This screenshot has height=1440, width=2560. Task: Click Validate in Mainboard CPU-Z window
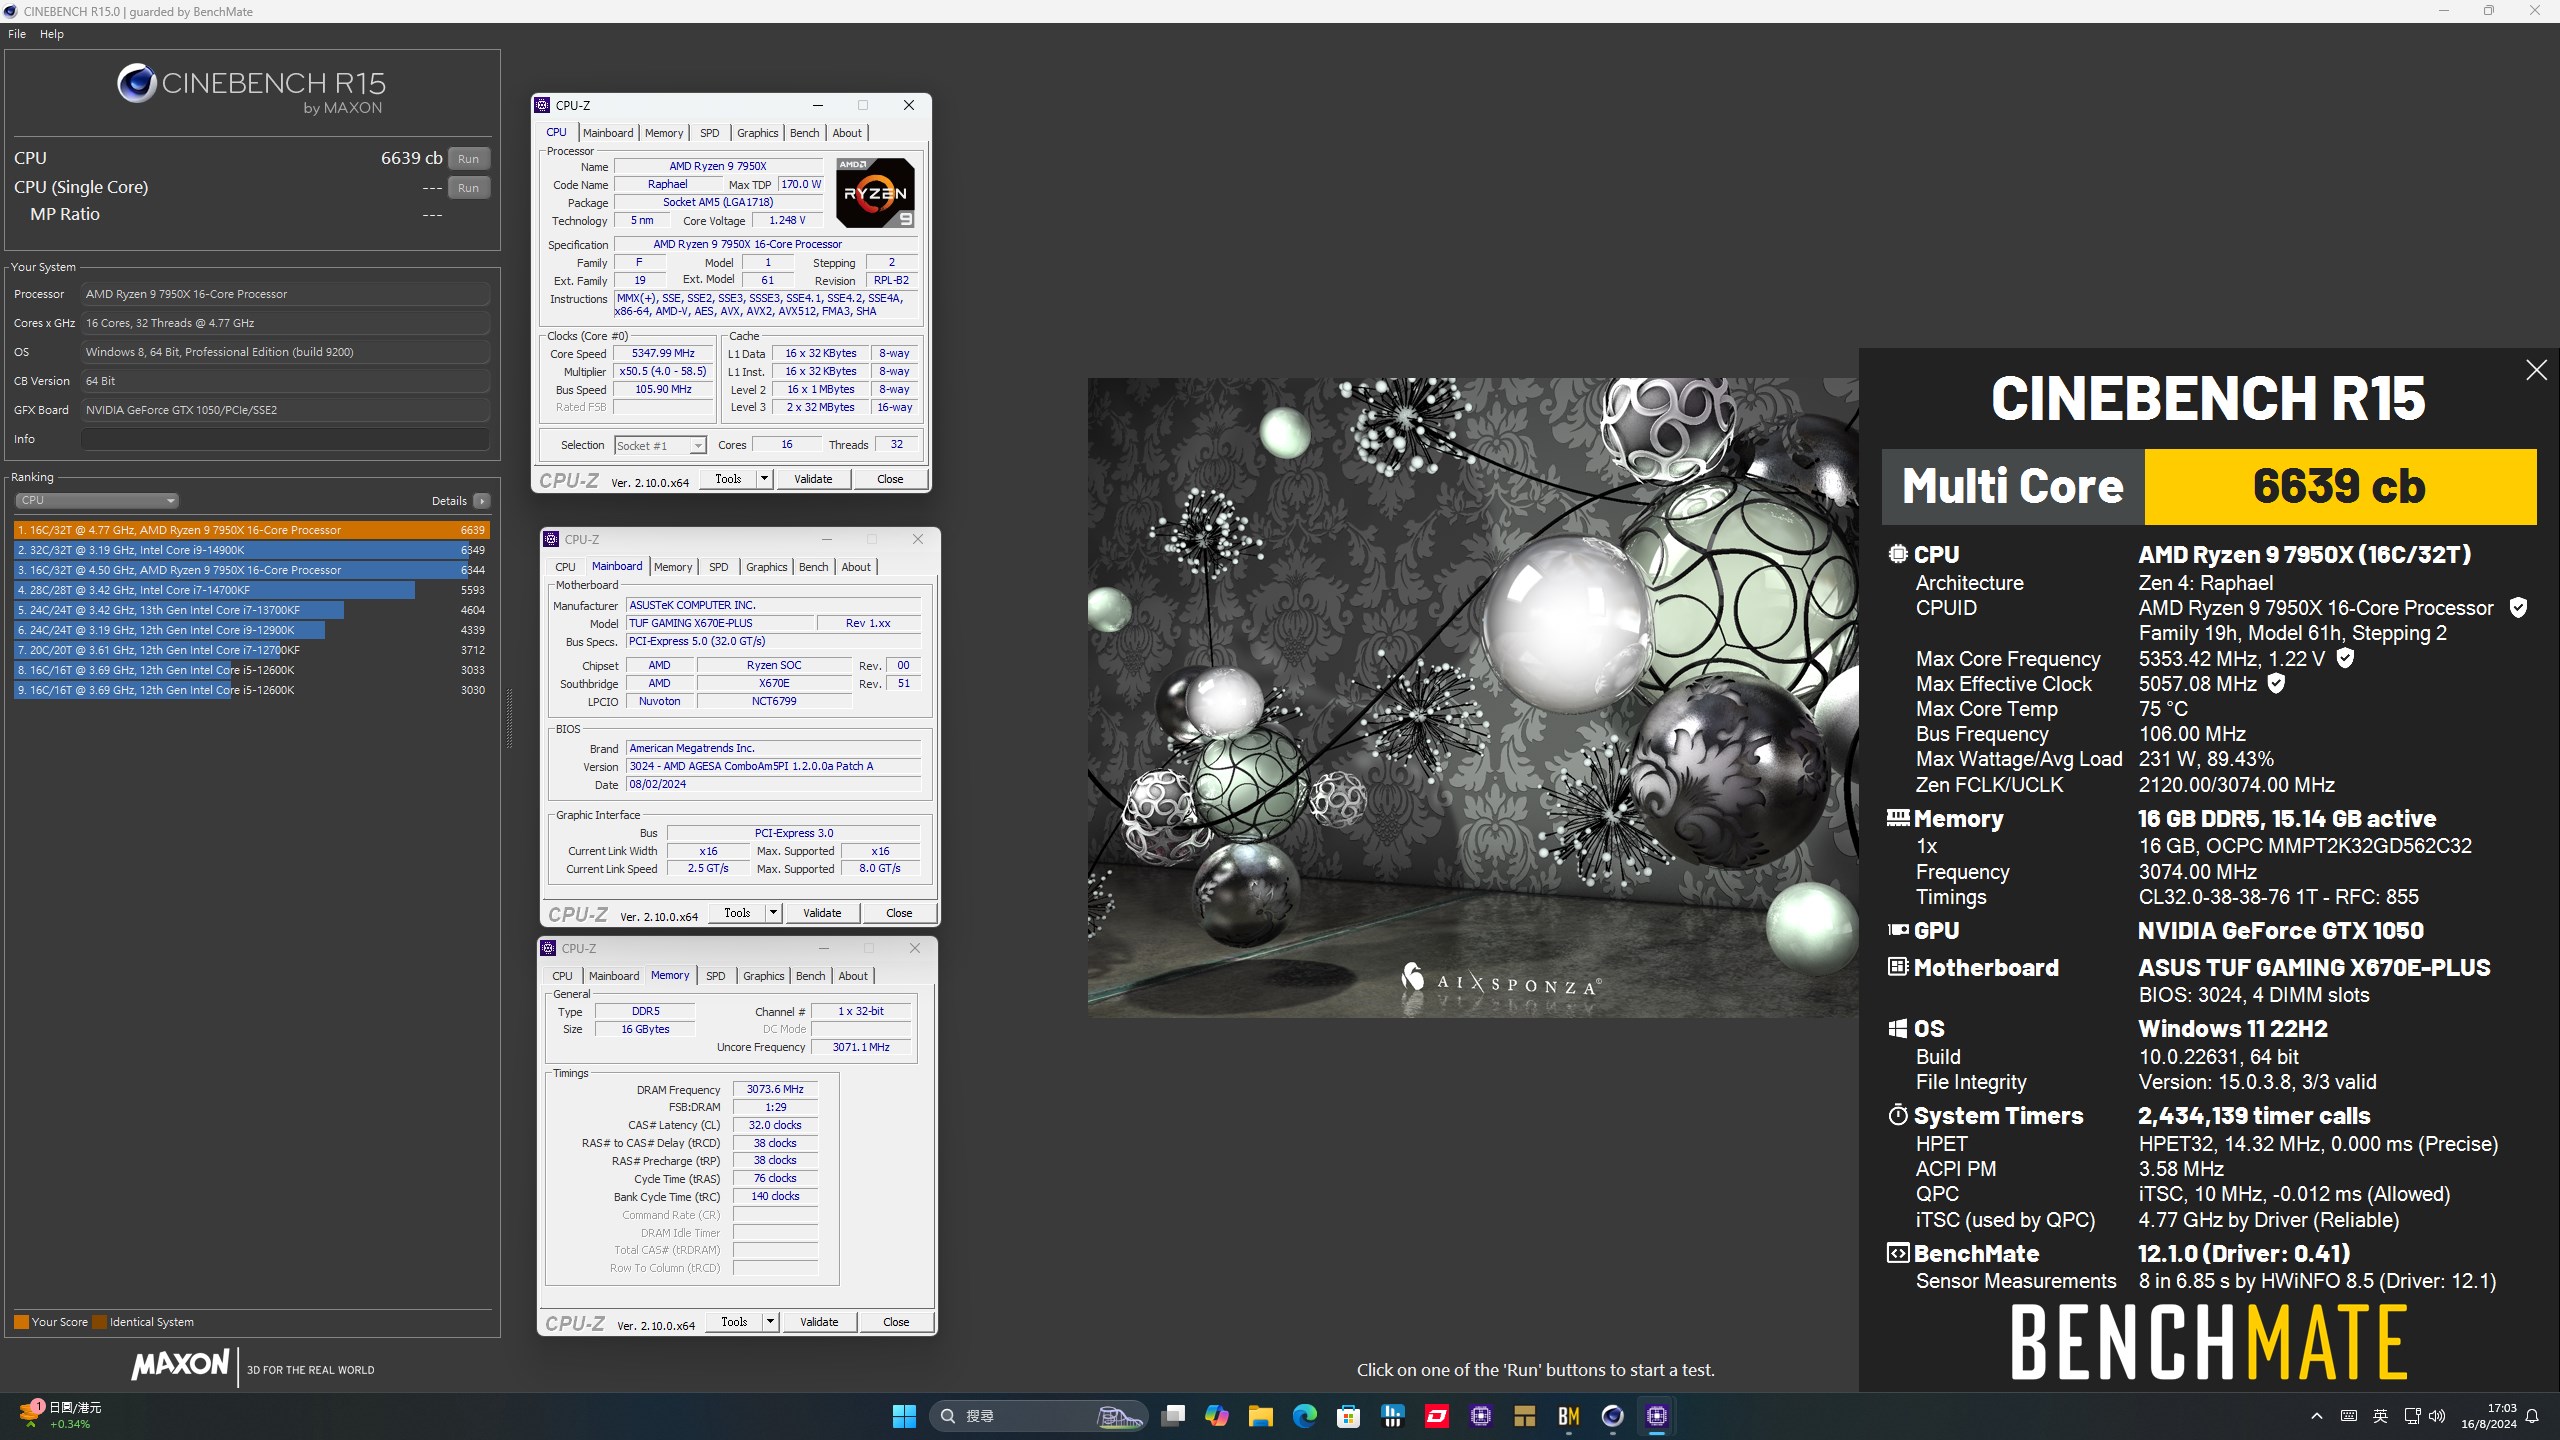(x=822, y=913)
